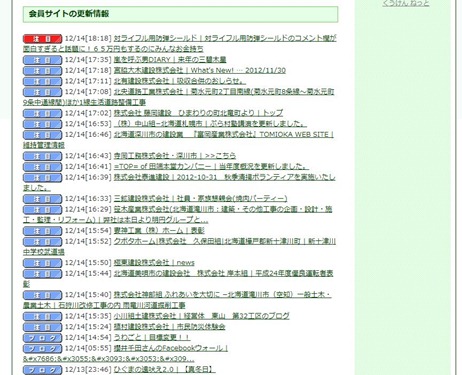Viewport: 462px width, 375px height.
Task: Click the red 注目 badge at 12/14[18:18]
Action: coord(42,39)
